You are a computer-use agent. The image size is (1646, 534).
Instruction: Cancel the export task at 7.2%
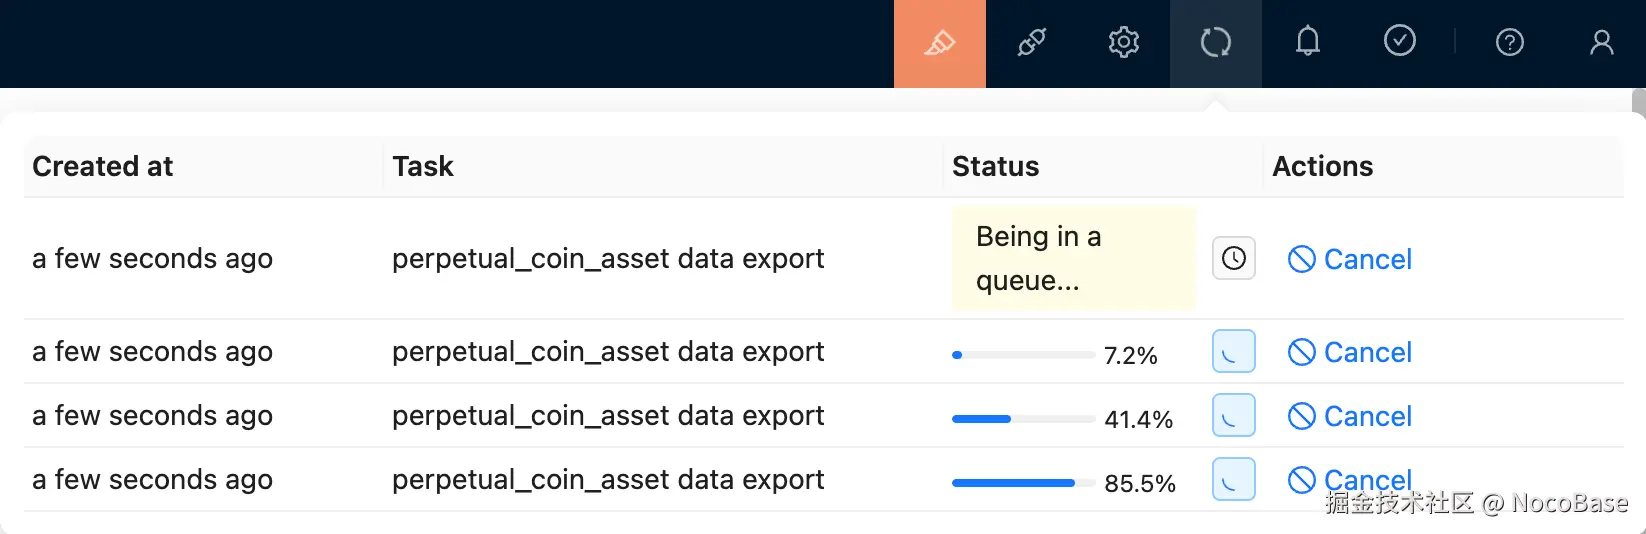tap(1350, 353)
